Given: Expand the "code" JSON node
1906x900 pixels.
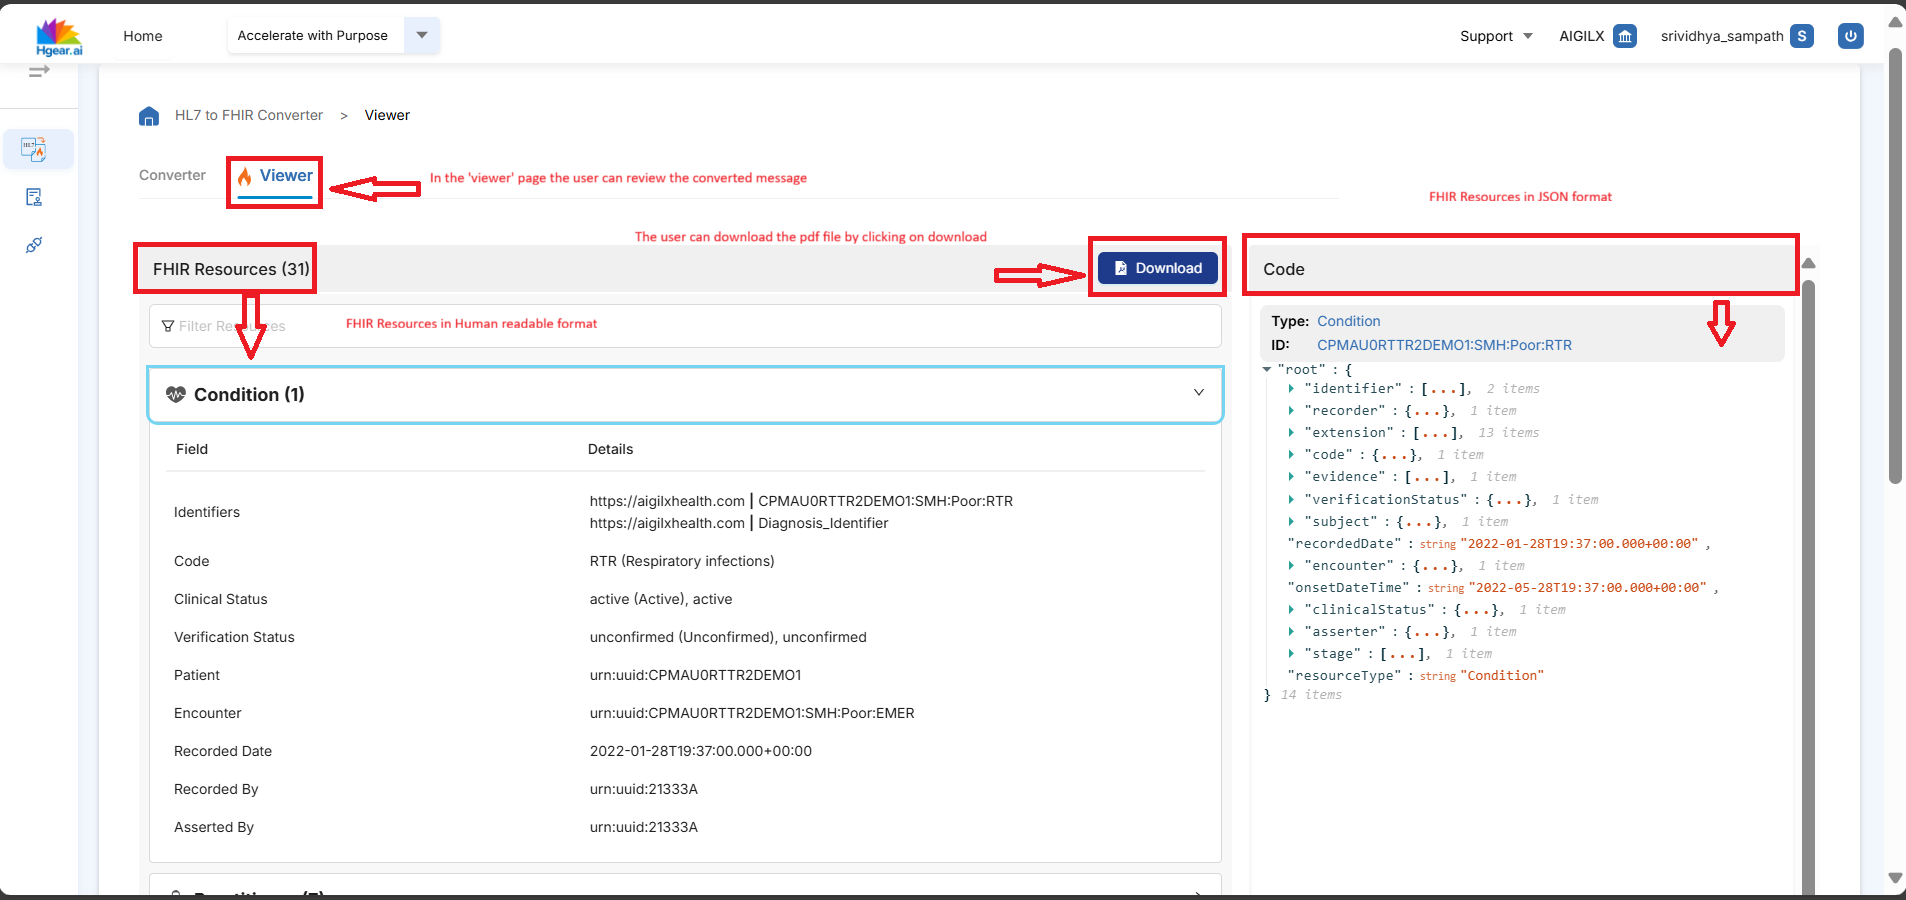Looking at the screenshot, I should click(1292, 455).
